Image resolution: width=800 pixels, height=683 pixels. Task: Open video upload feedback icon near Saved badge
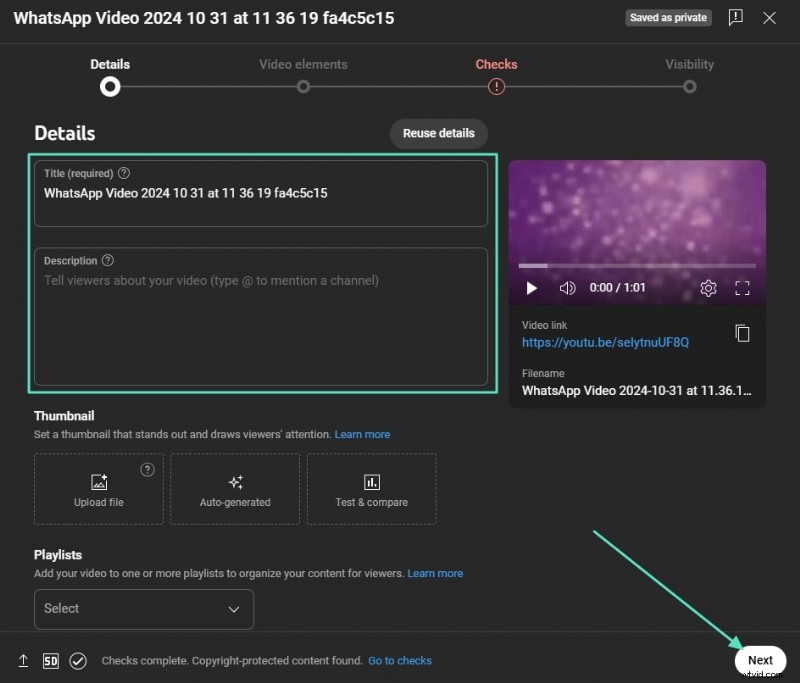(x=735, y=17)
